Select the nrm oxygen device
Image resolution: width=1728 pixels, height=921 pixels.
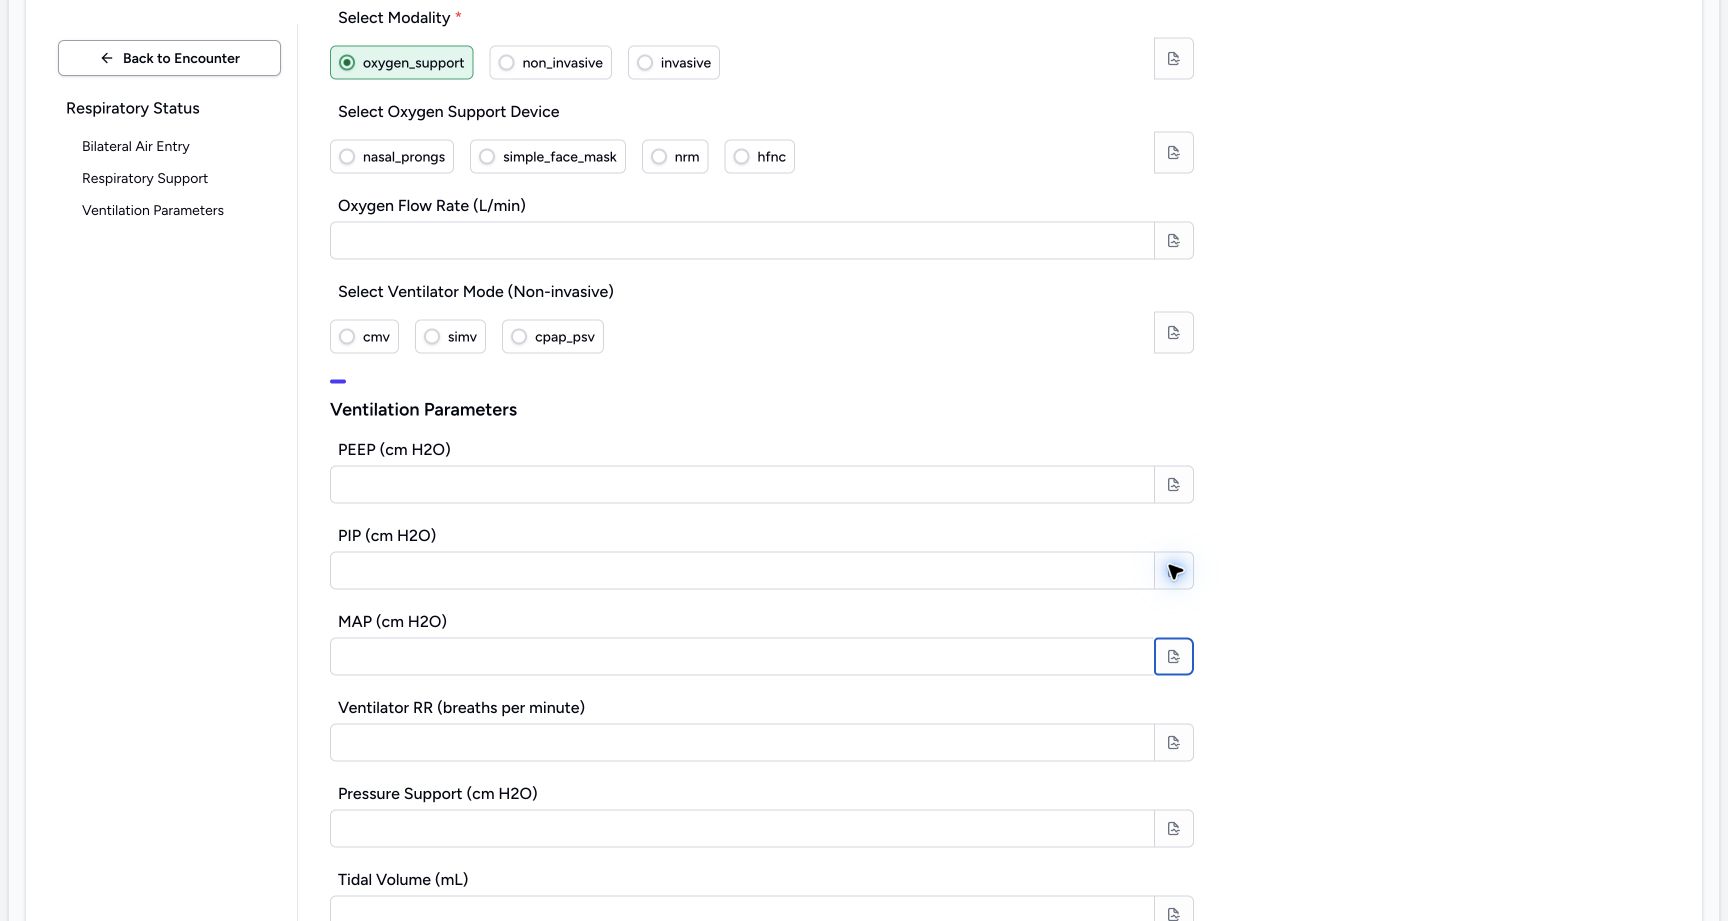(675, 157)
